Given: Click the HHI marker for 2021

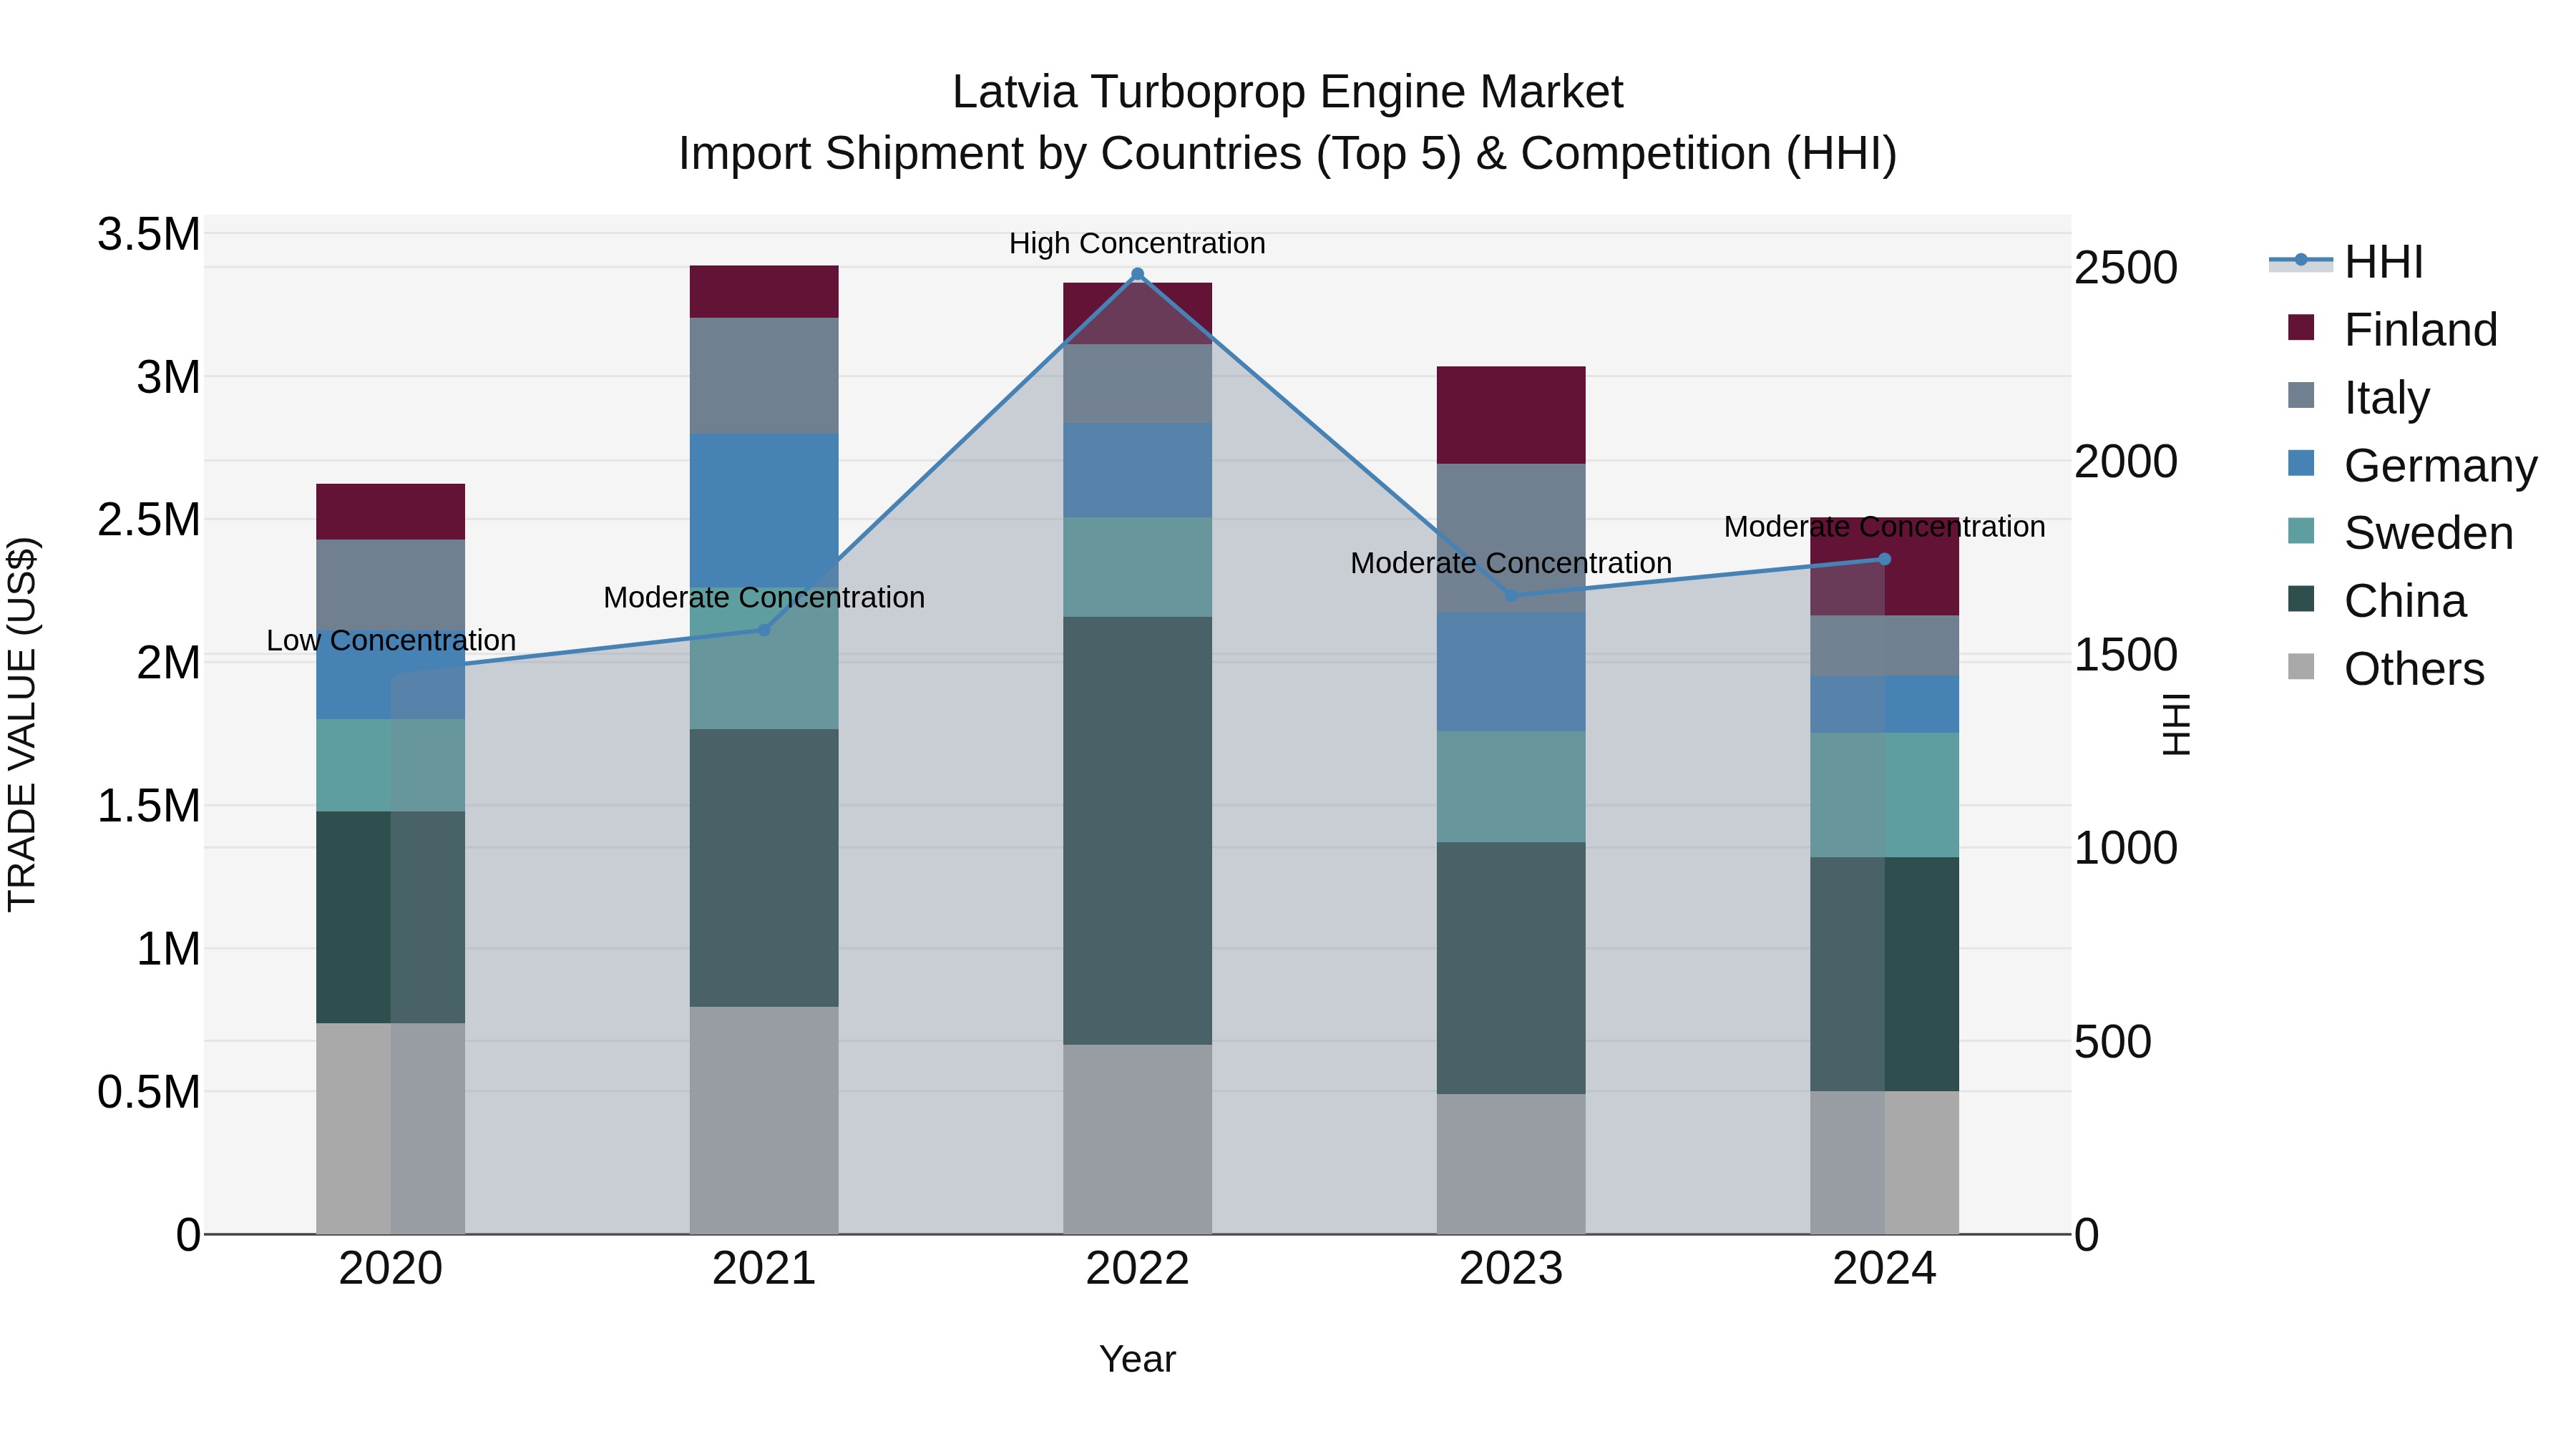Looking at the screenshot, I should (764, 630).
